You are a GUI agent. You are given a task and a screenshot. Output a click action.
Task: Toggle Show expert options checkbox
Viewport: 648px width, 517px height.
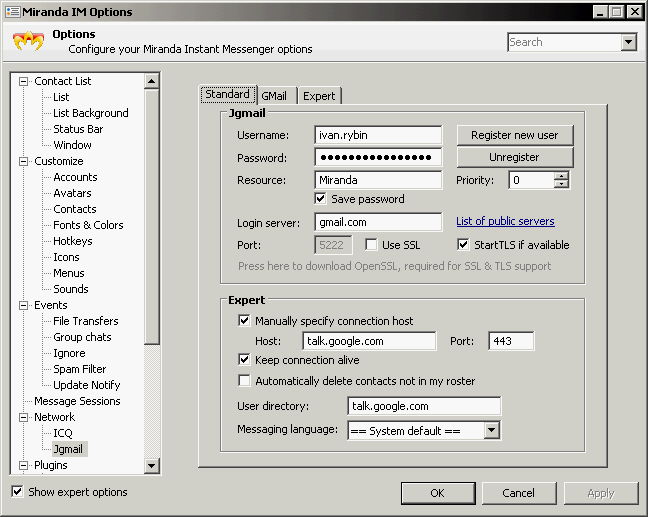click(17, 492)
